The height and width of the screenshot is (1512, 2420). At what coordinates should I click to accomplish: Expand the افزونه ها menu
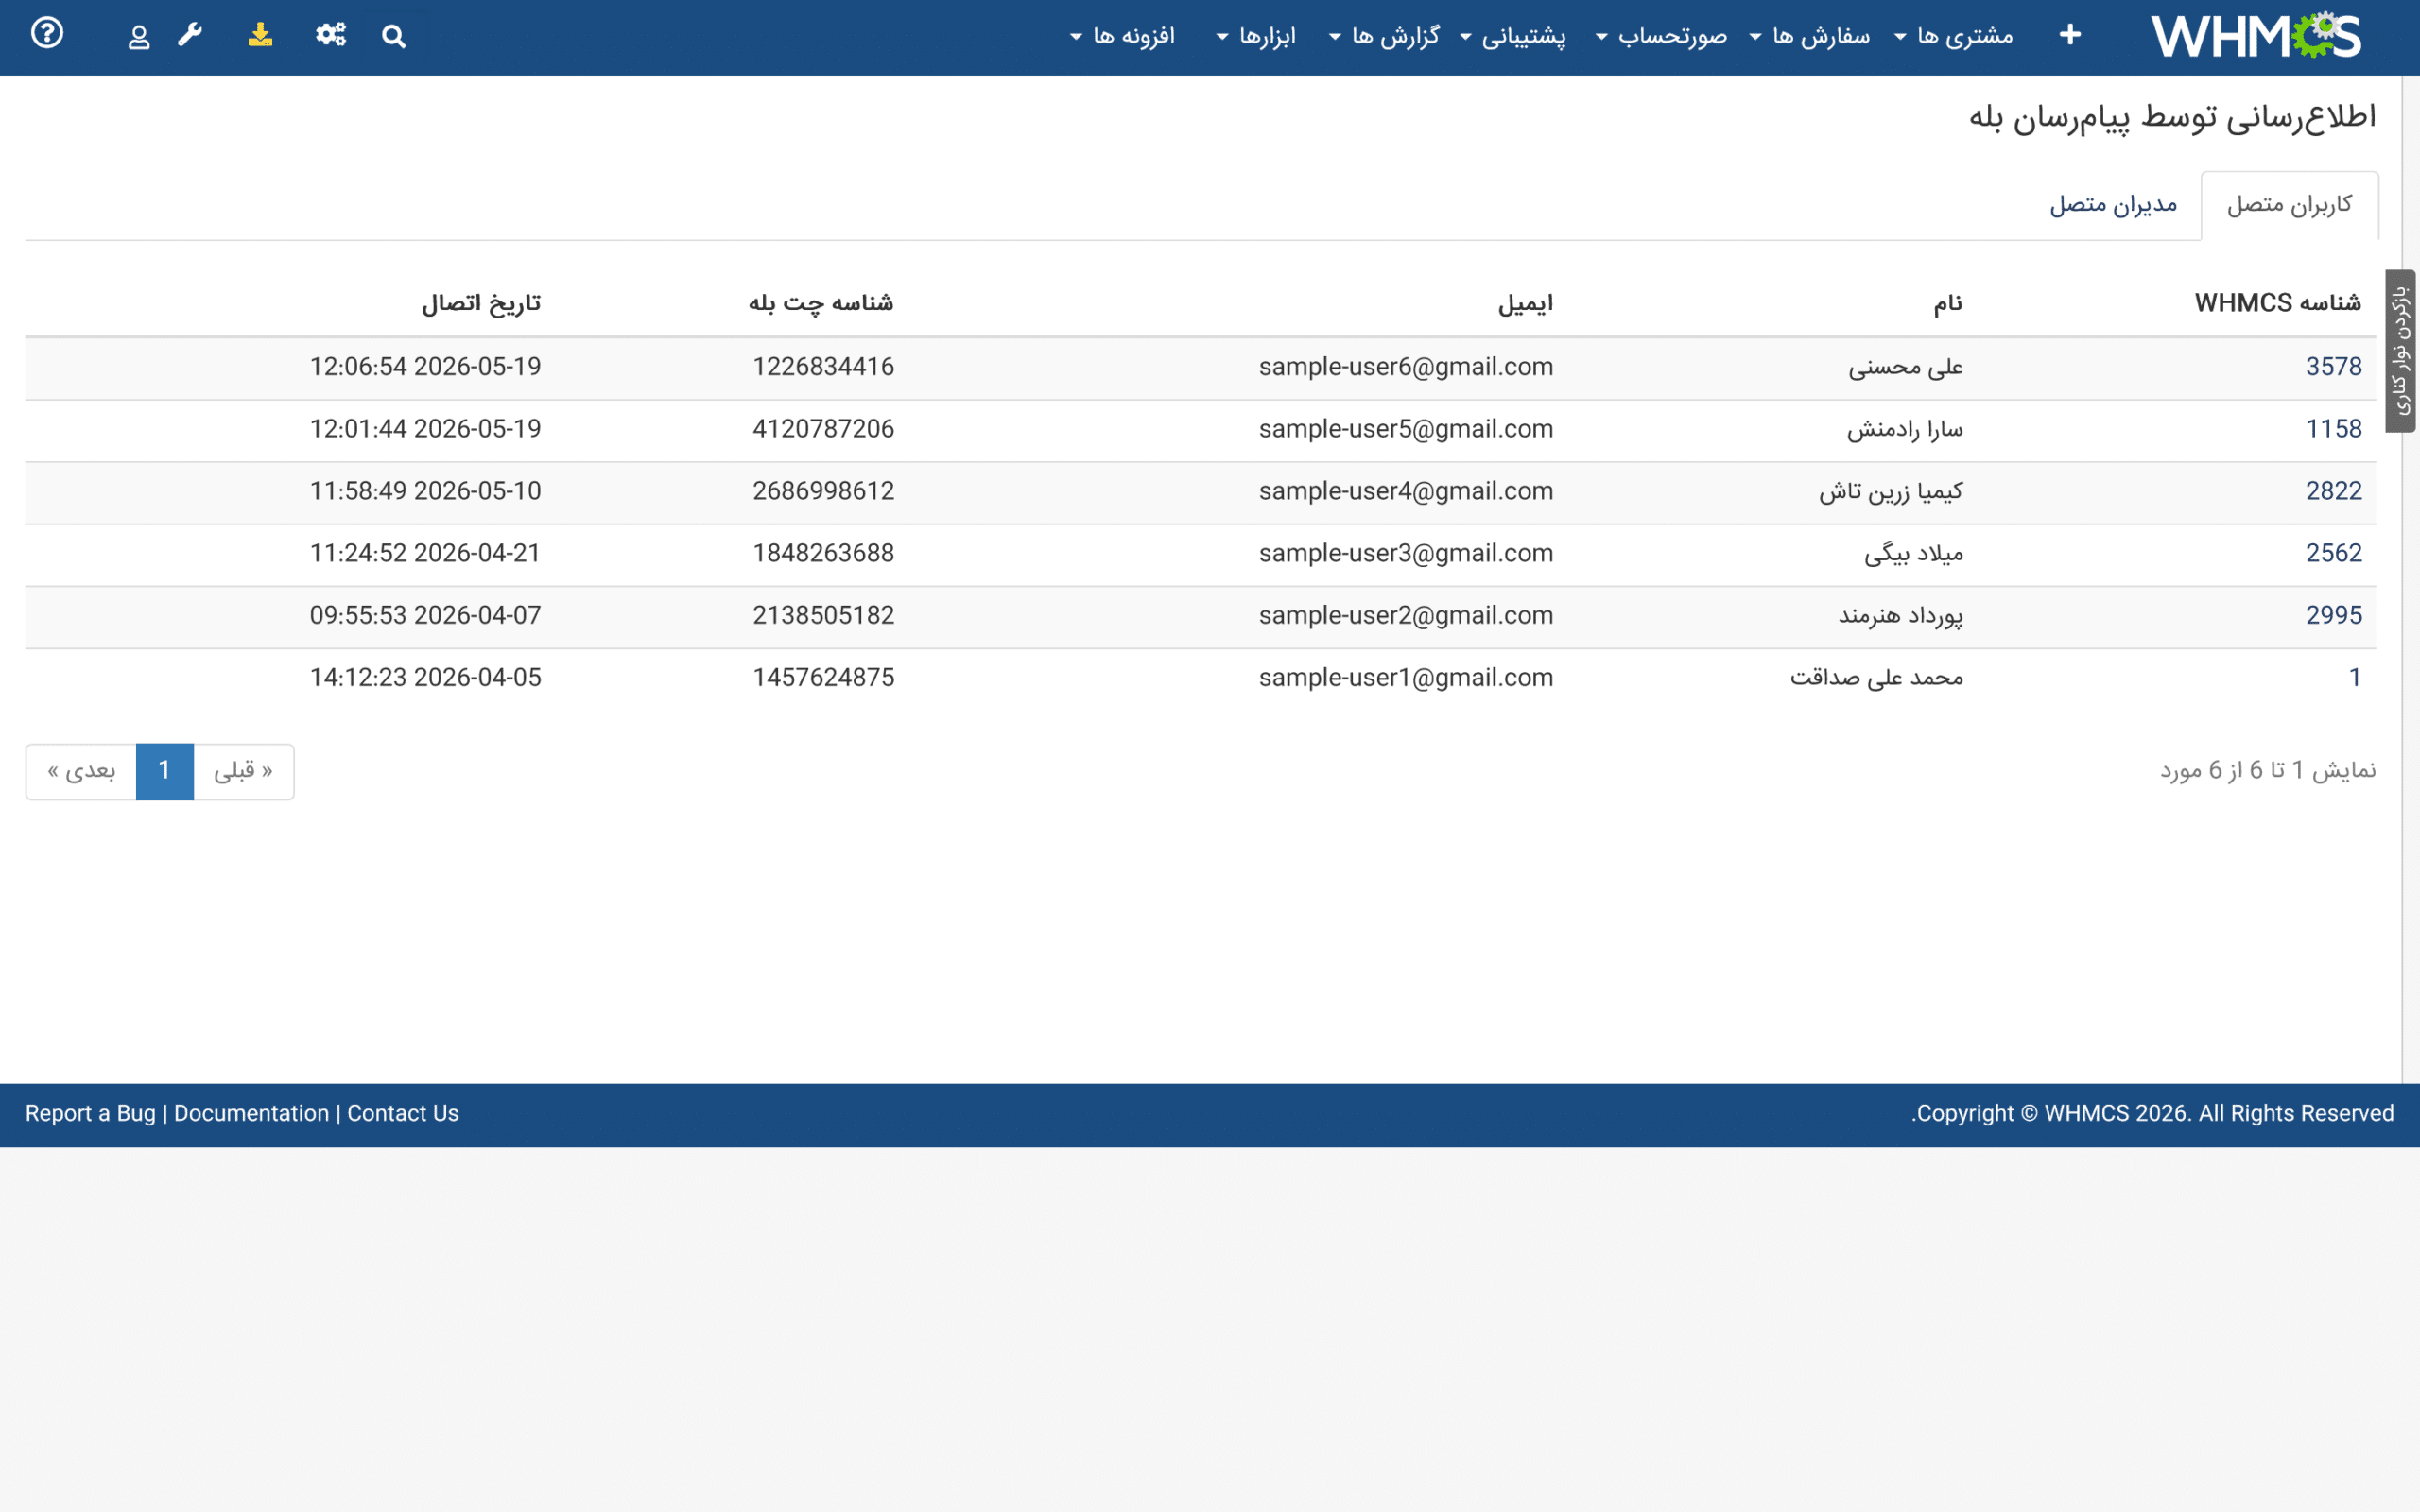pyautogui.click(x=1123, y=37)
